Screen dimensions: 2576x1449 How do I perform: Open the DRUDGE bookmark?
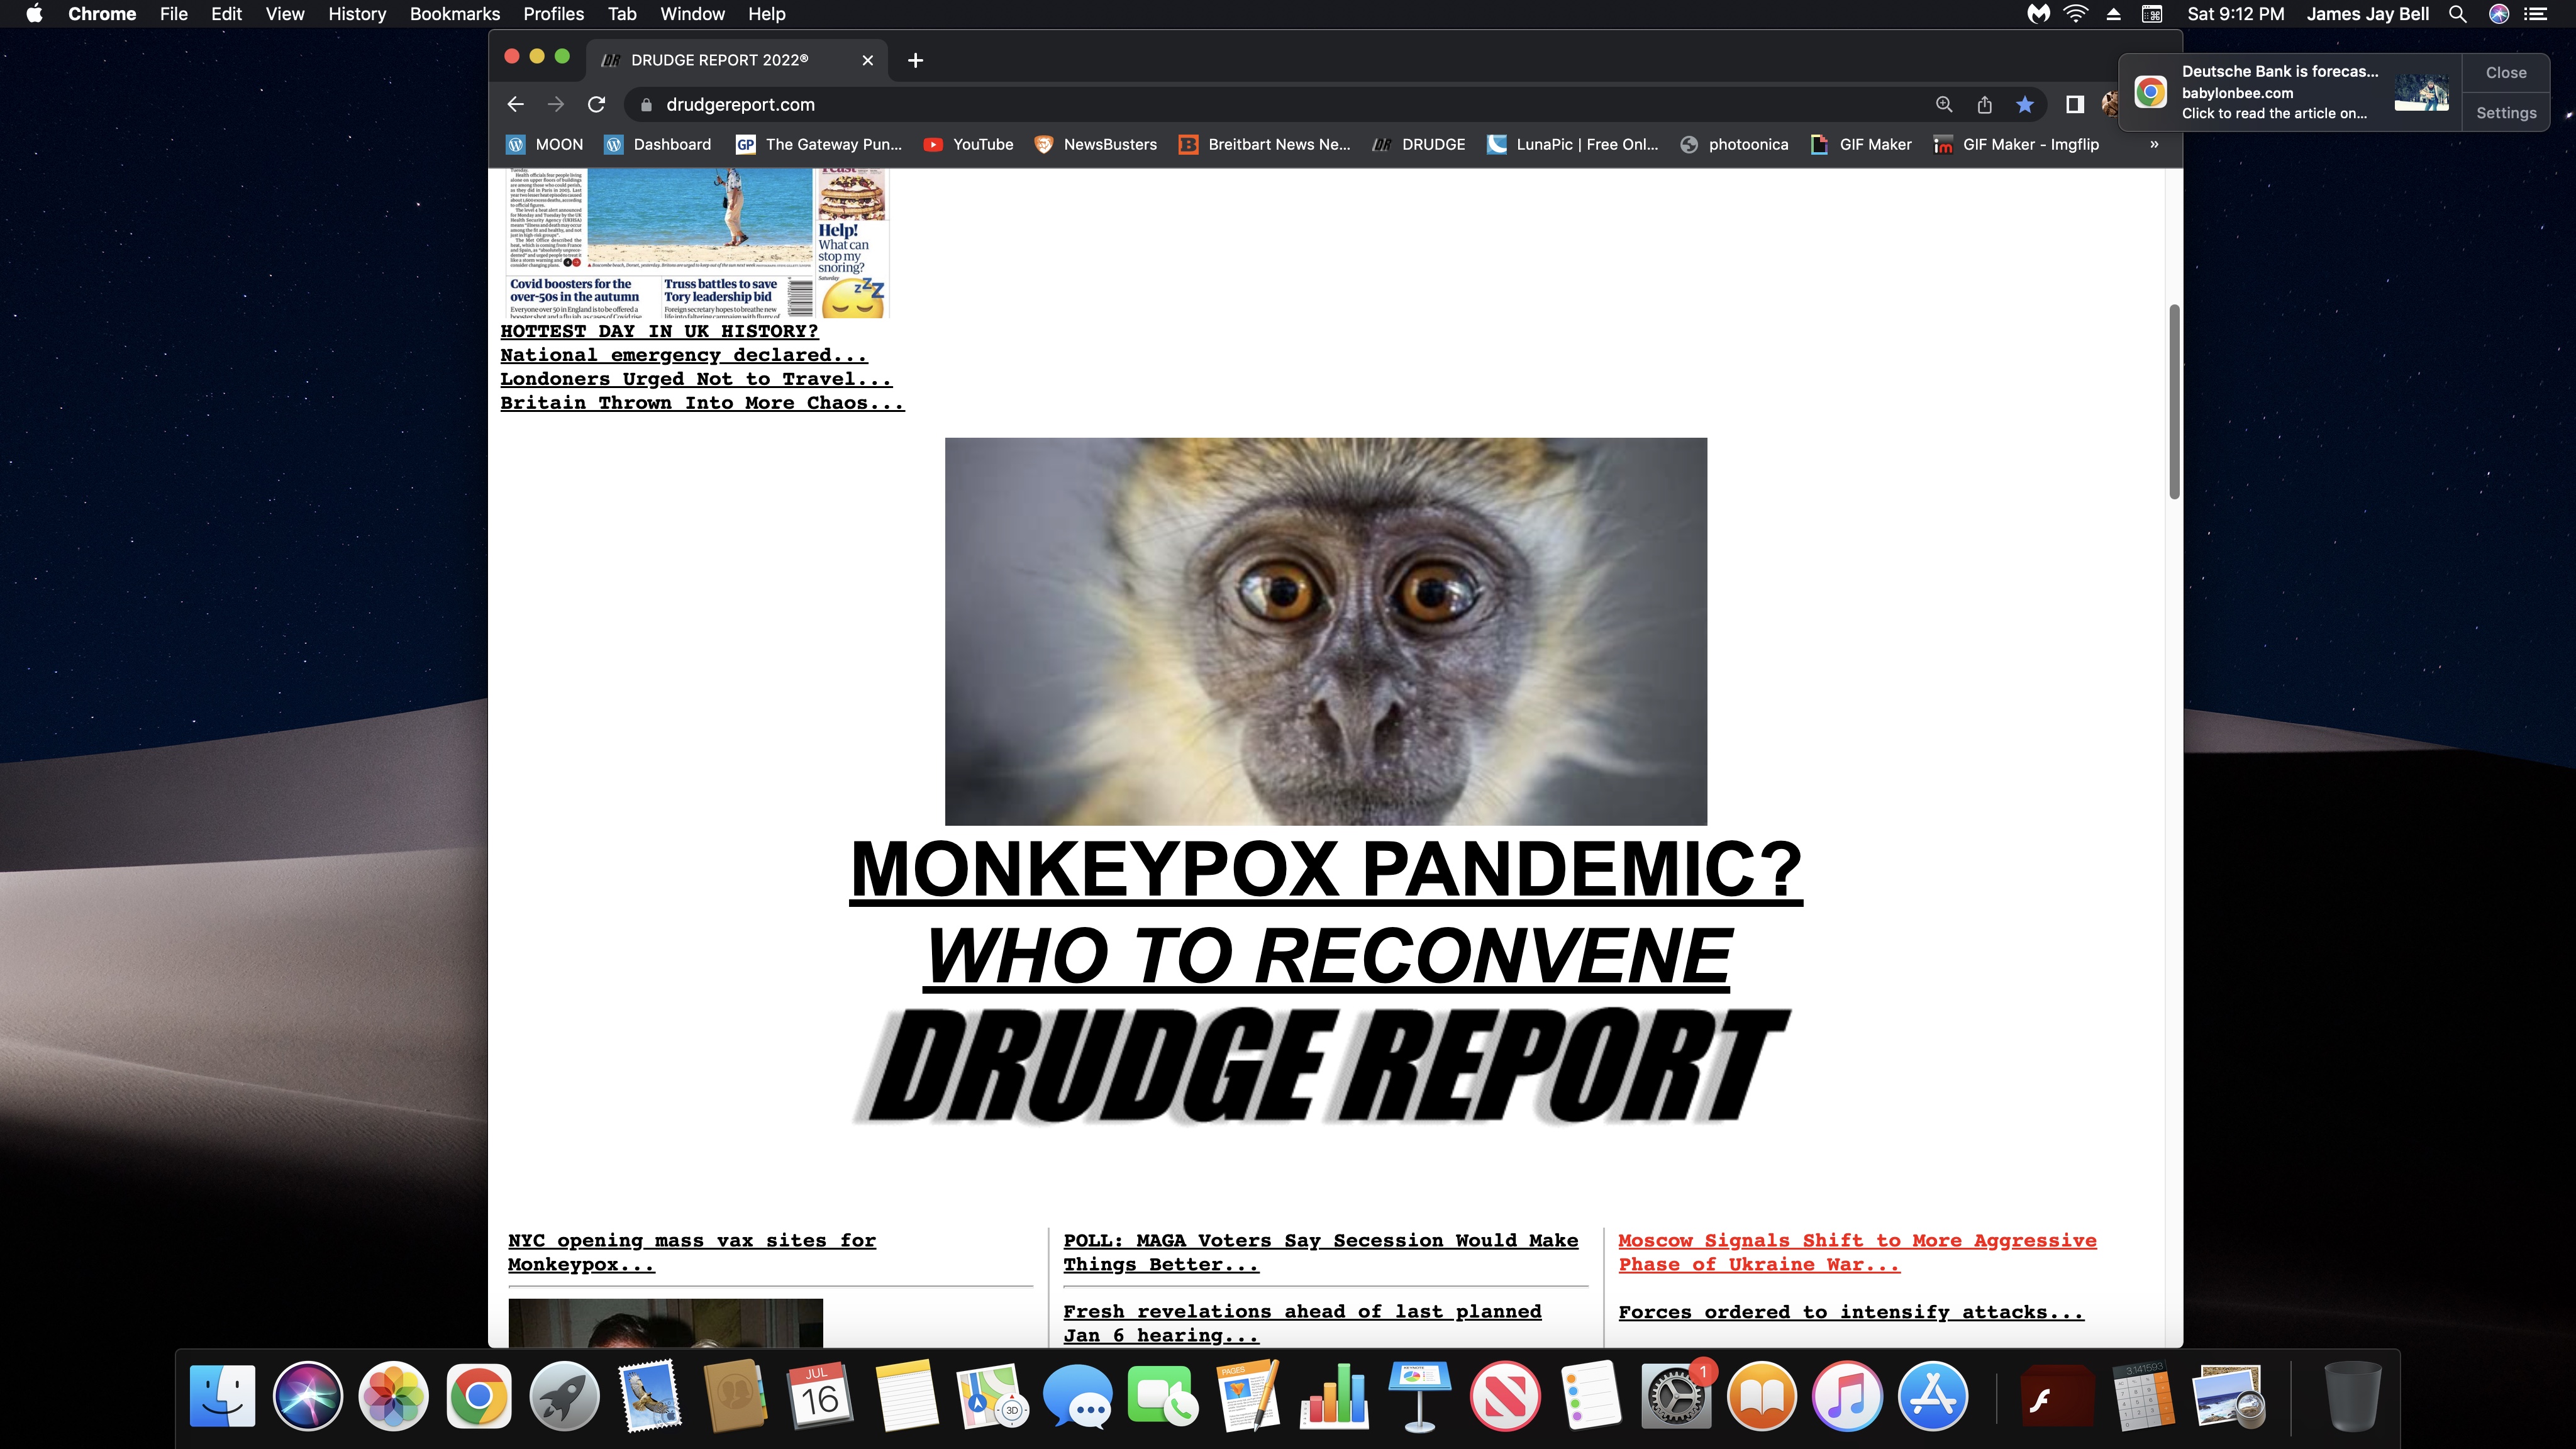(x=1418, y=145)
